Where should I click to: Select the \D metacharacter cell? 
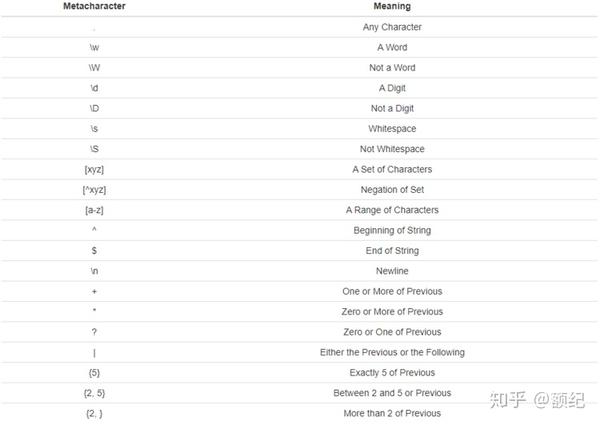point(93,108)
